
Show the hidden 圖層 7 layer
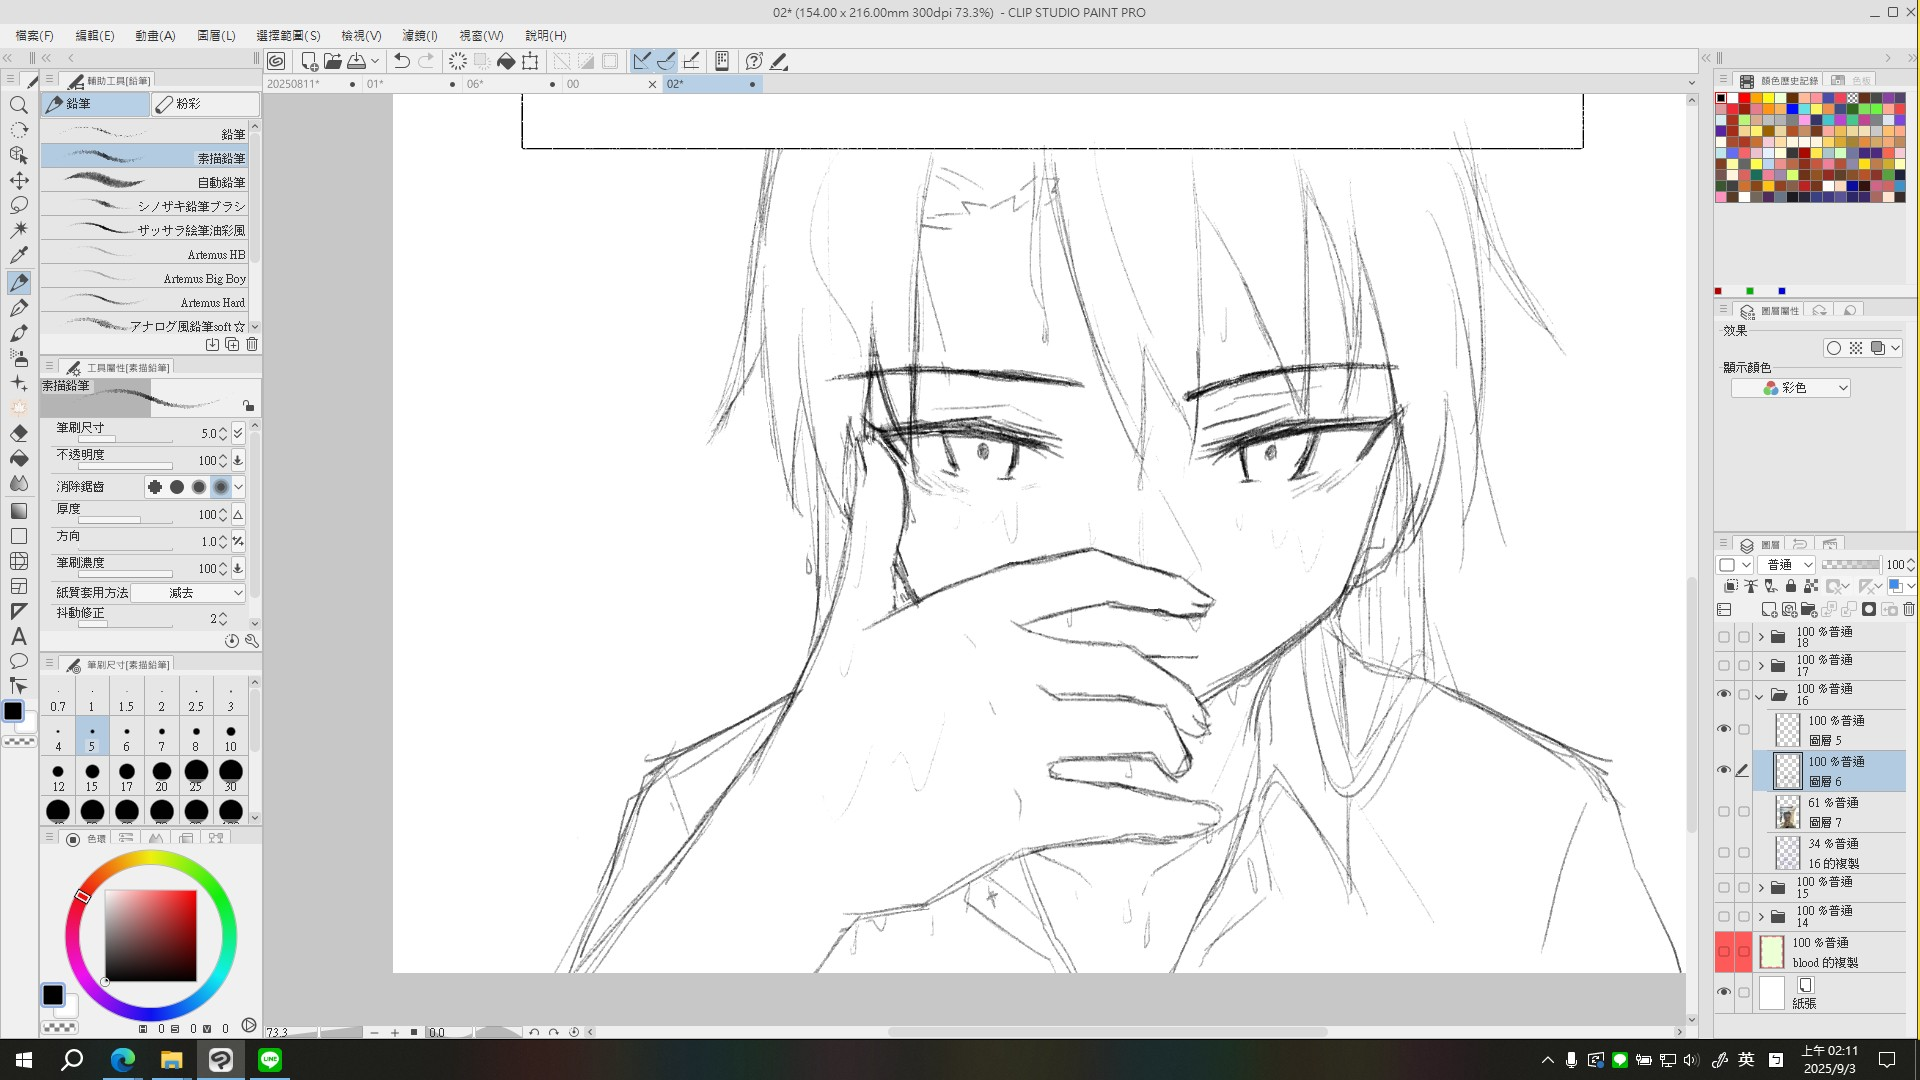pos(1724,811)
